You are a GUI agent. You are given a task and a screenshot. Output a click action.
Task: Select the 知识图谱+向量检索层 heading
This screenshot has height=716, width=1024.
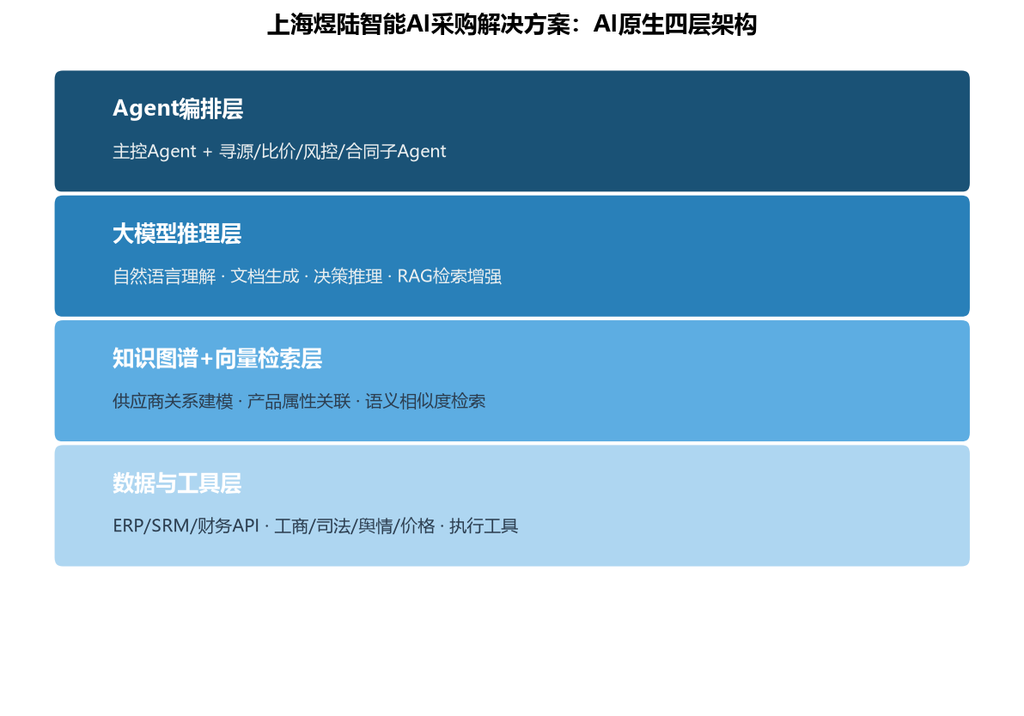click(217, 358)
